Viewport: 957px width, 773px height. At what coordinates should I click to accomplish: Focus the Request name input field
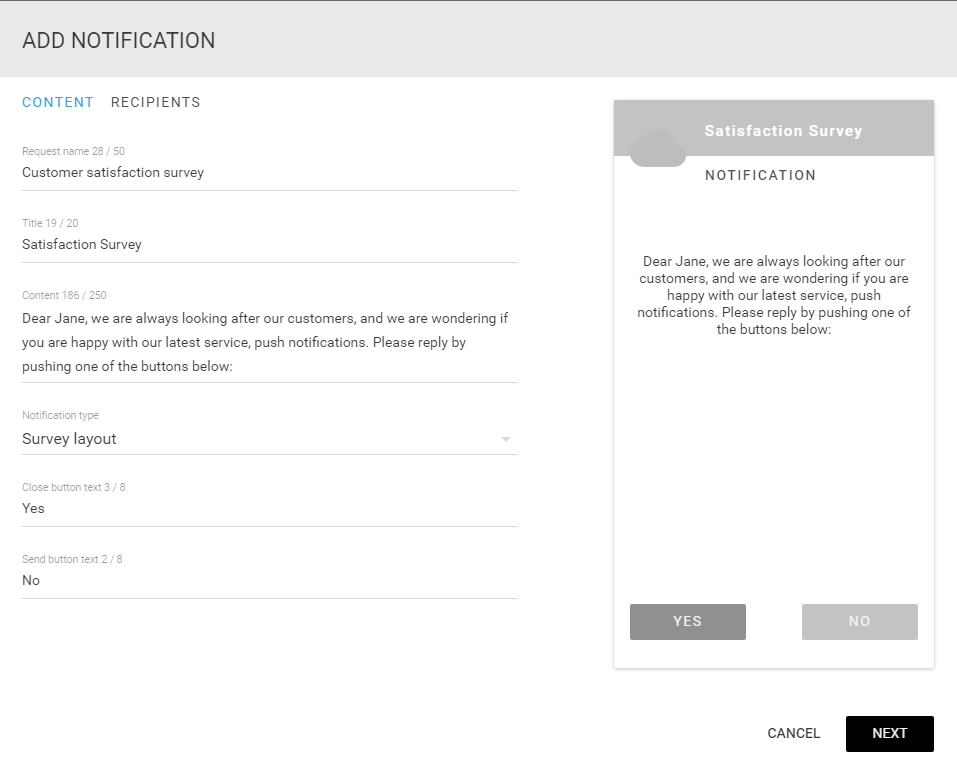point(270,173)
